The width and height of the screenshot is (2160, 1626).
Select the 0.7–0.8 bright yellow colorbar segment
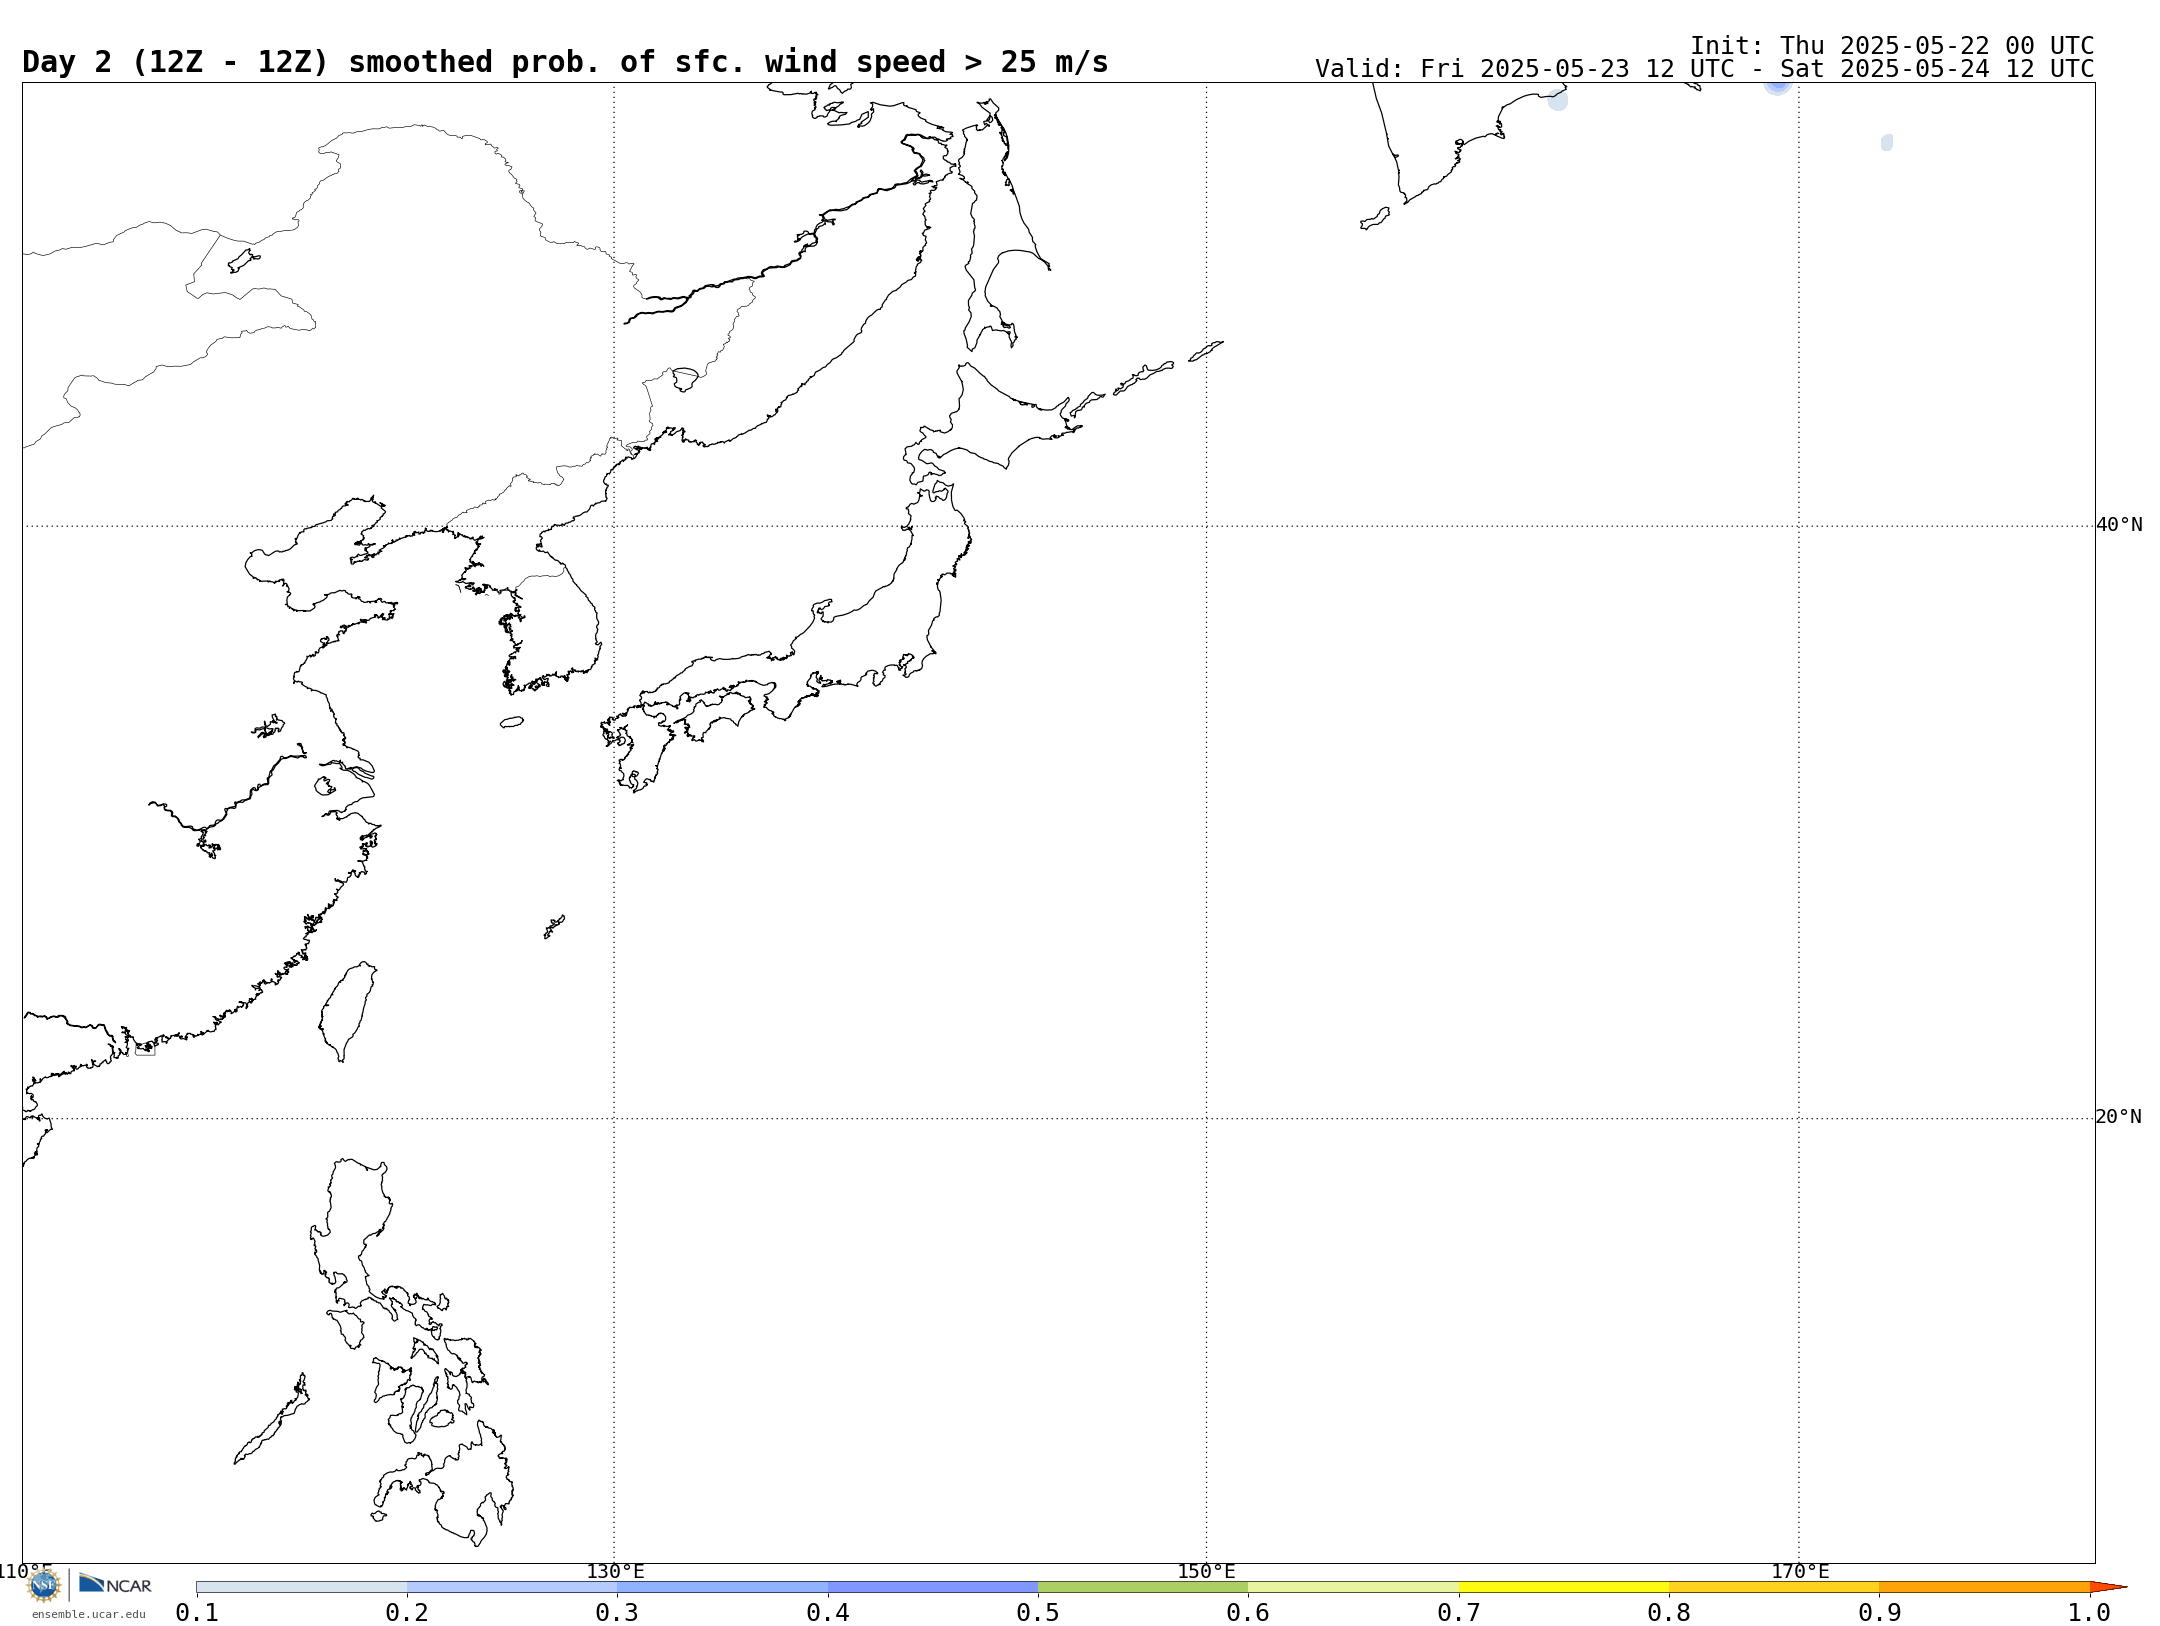click(x=1564, y=1587)
